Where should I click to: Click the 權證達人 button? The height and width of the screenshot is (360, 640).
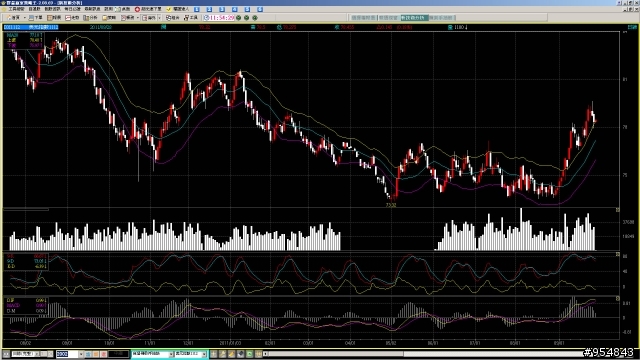(181, 9)
